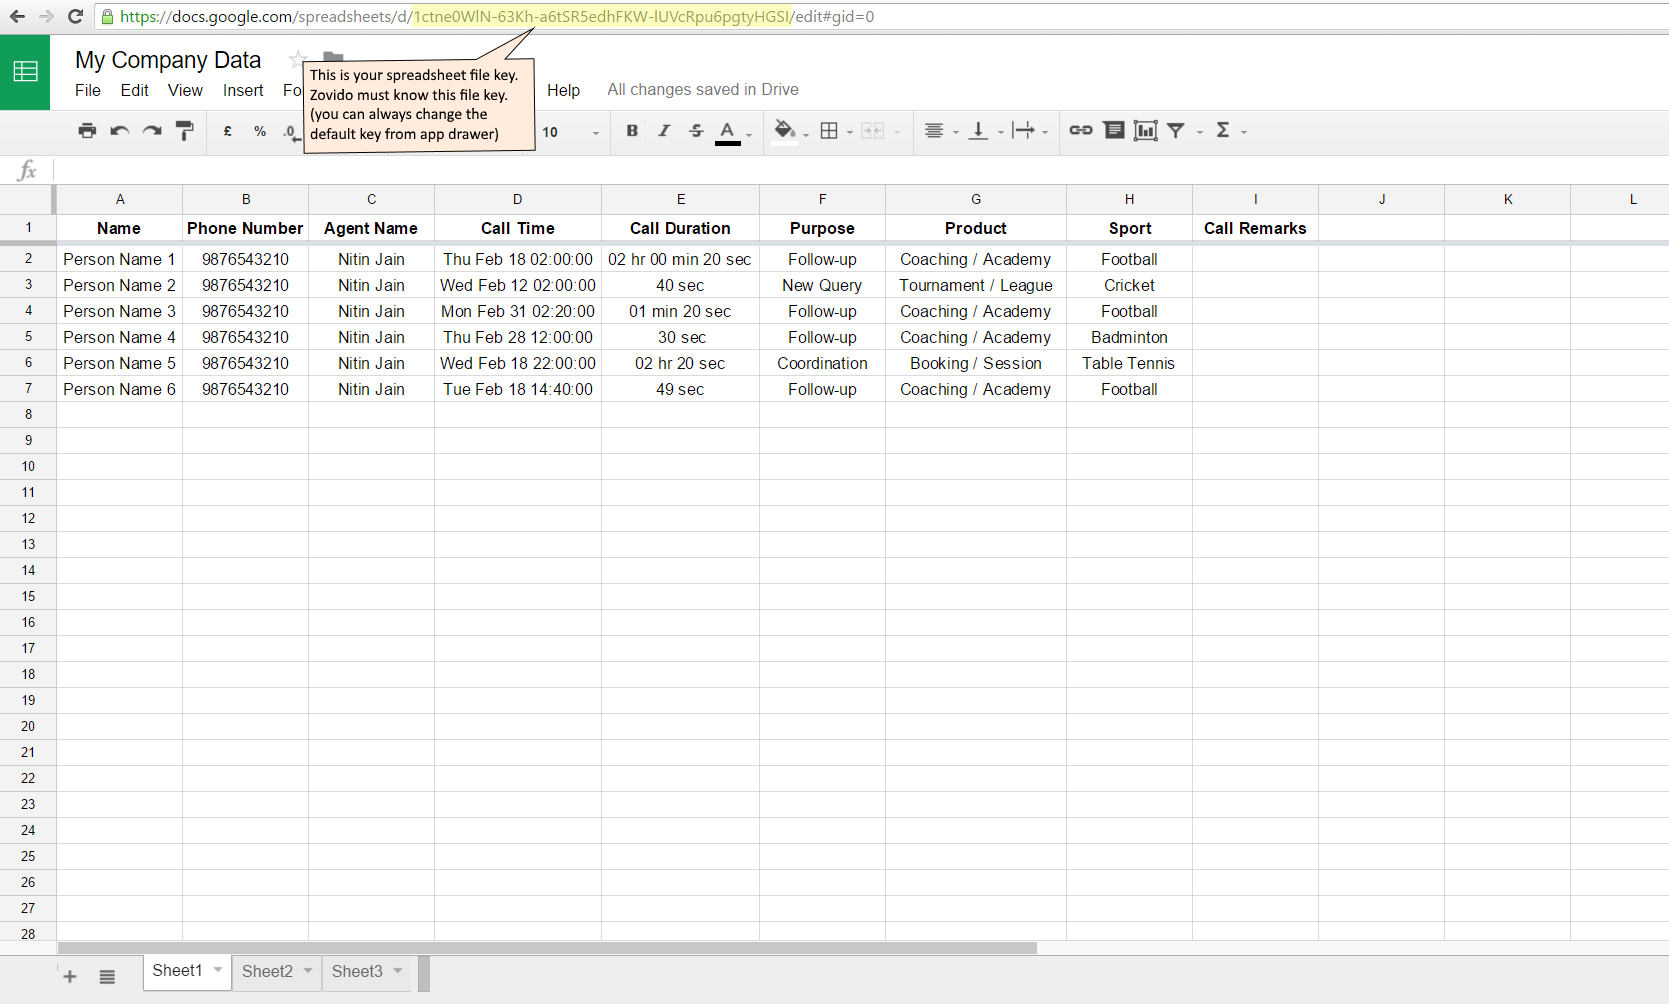Select the Call Remarks header cell
1669x1004 pixels.
tap(1254, 228)
